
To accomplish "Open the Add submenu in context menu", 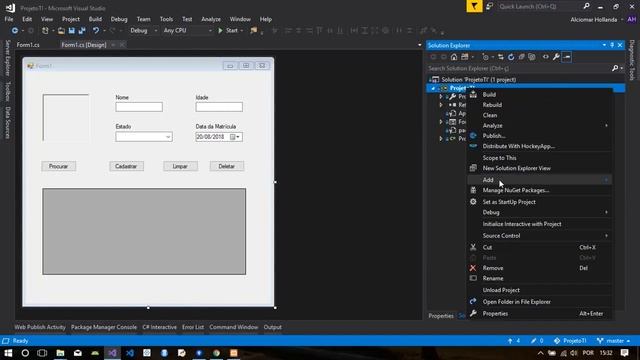I will 539,180.
